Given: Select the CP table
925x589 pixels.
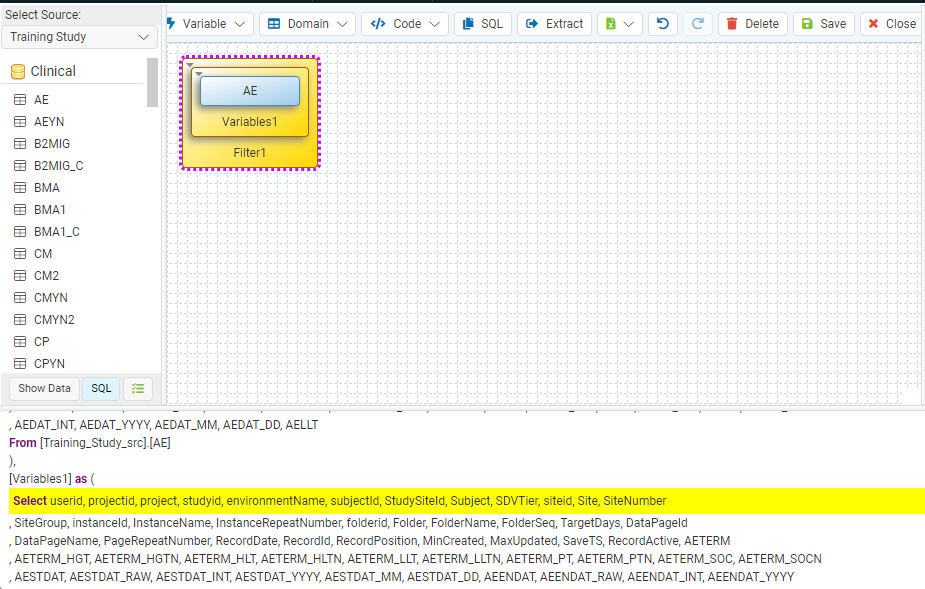Looking at the screenshot, I should click(x=41, y=342).
